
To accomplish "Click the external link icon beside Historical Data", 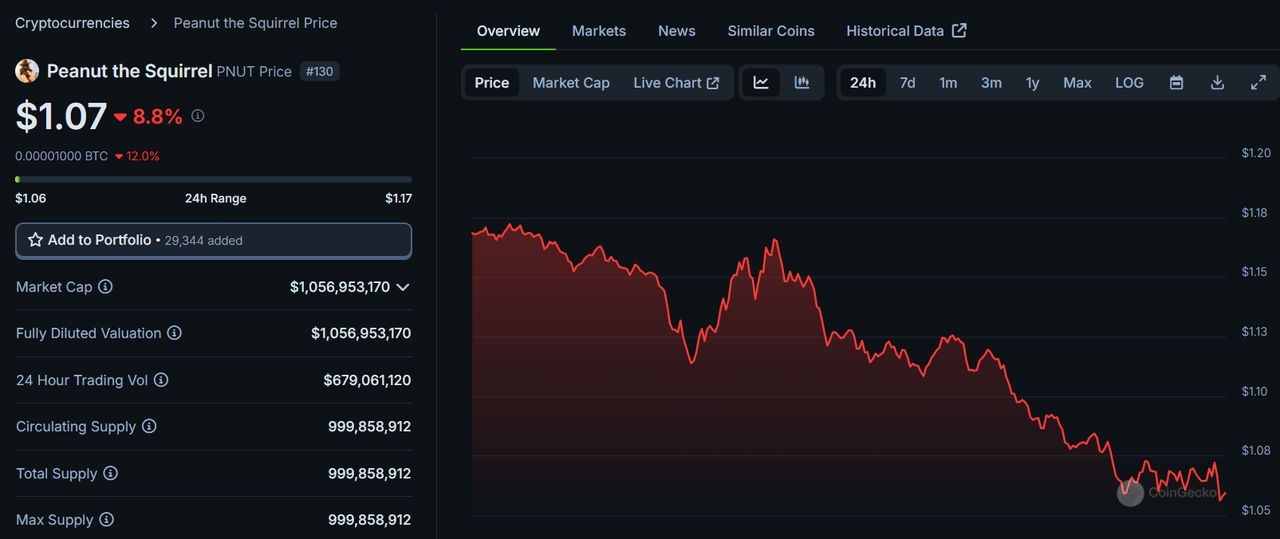I will [x=959, y=31].
